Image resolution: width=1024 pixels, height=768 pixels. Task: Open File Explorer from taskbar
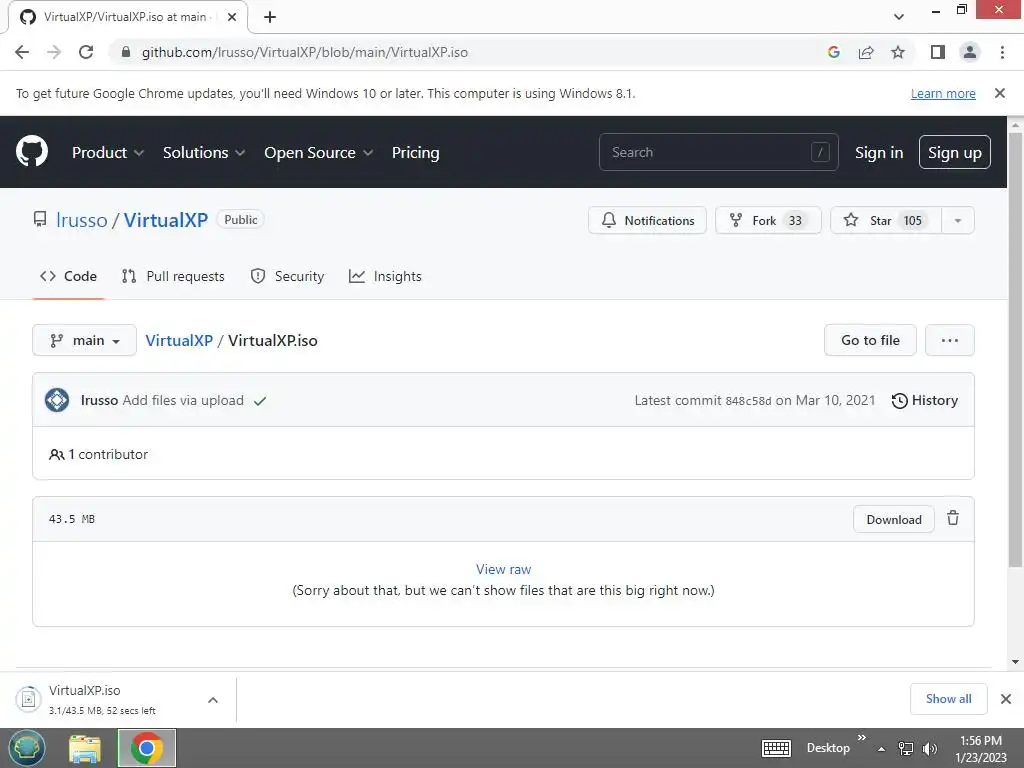pos(85,748)
